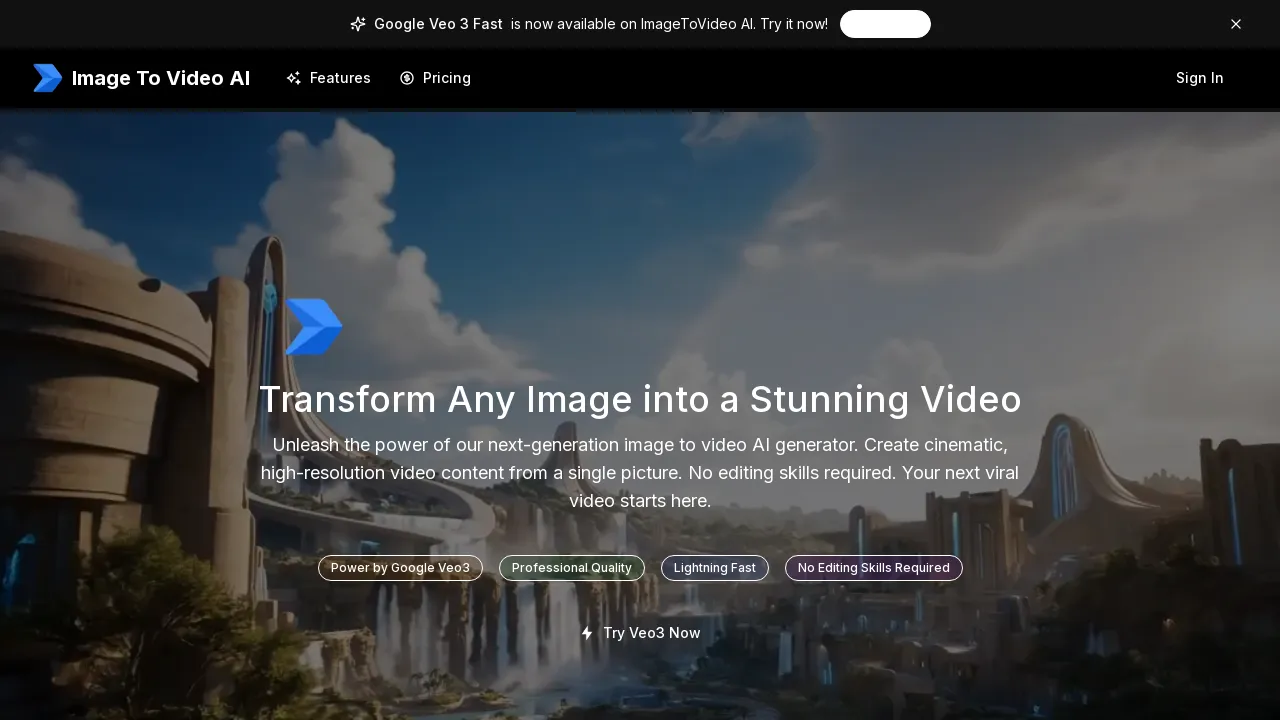The image size is (1280, 720).
Task: Click the large blue arrow hero logo
Action: tap(313, 326)
